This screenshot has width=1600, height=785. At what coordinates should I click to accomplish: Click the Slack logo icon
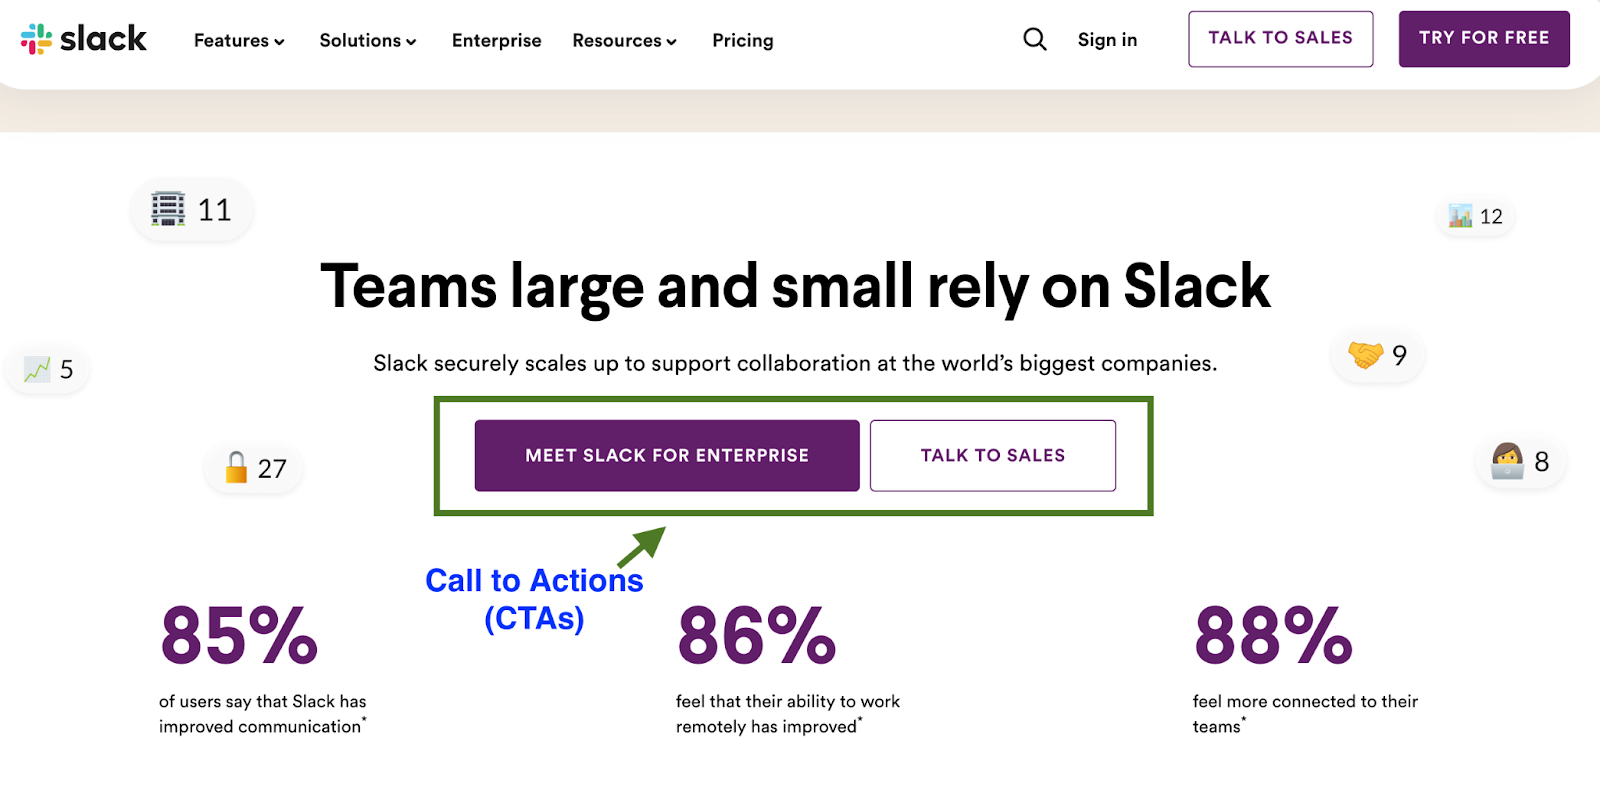37,39
